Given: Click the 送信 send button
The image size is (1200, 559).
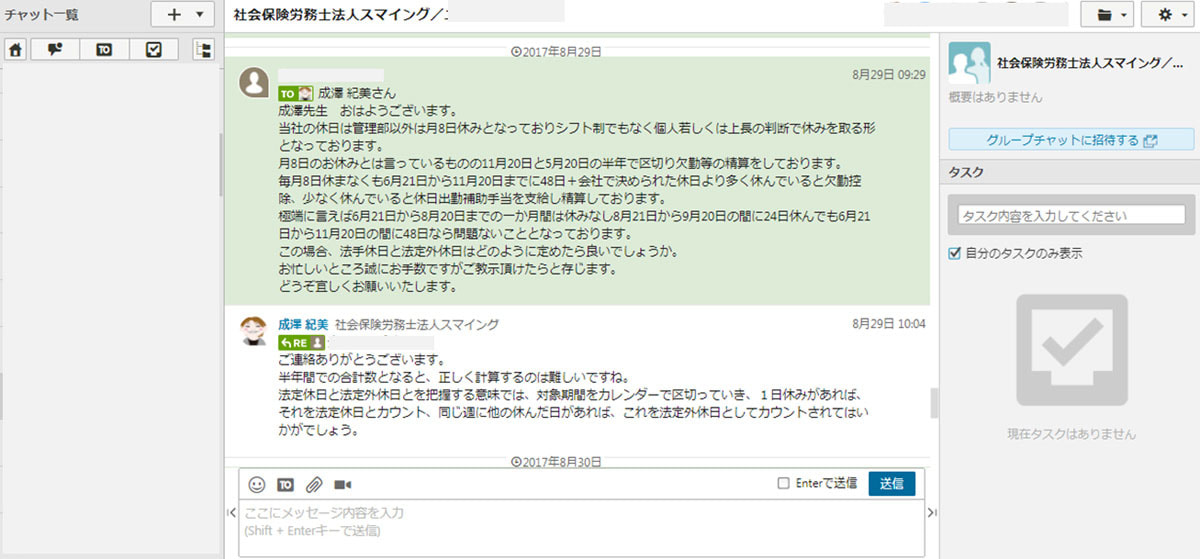Looking at the screenshot, I should click(x=891, y=483).
